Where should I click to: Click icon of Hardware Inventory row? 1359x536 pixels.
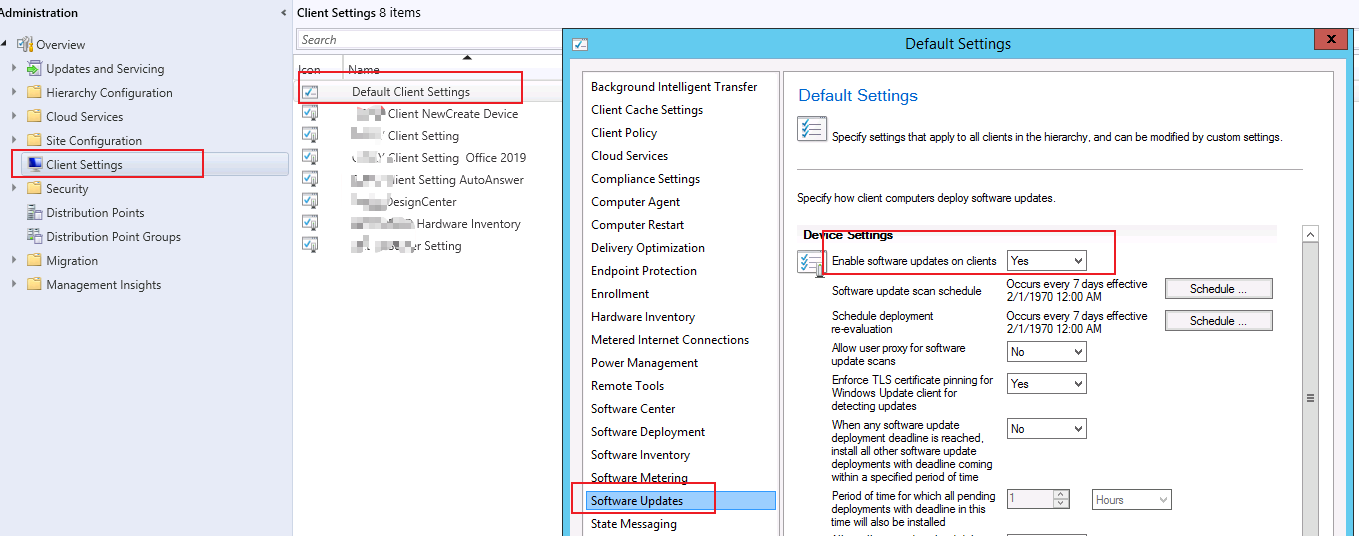tap(310, 223)
